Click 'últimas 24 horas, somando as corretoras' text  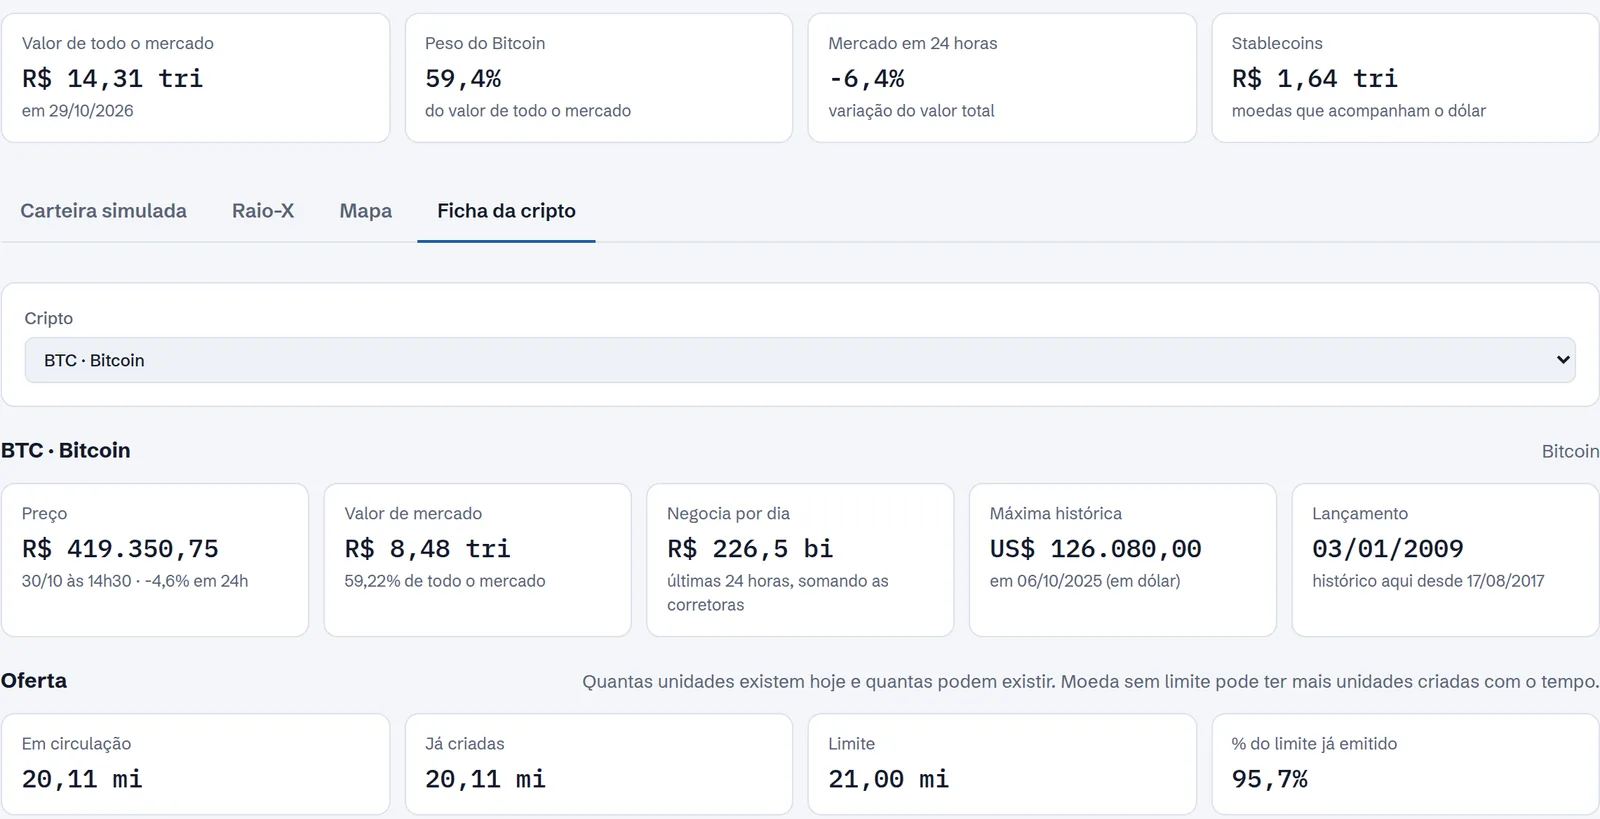click(x=777, y=592)
